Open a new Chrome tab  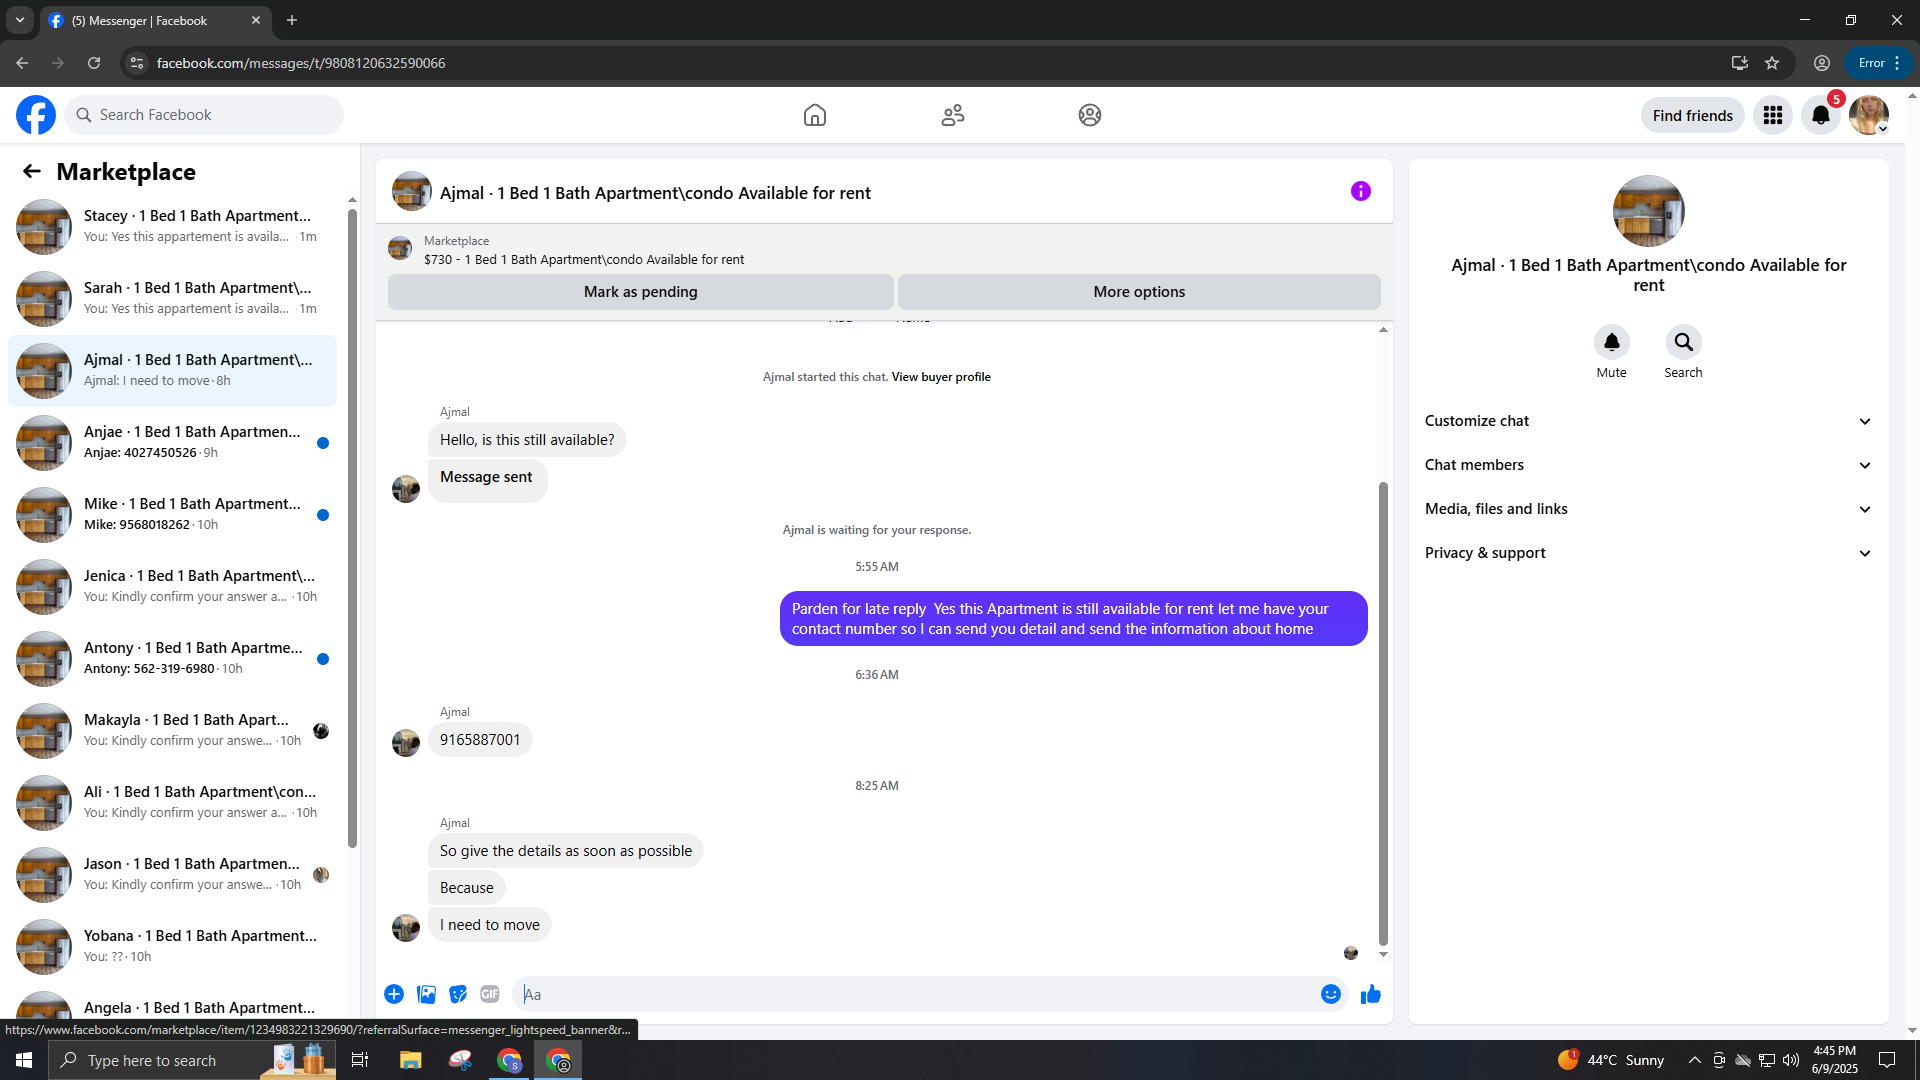coord(292,20)
